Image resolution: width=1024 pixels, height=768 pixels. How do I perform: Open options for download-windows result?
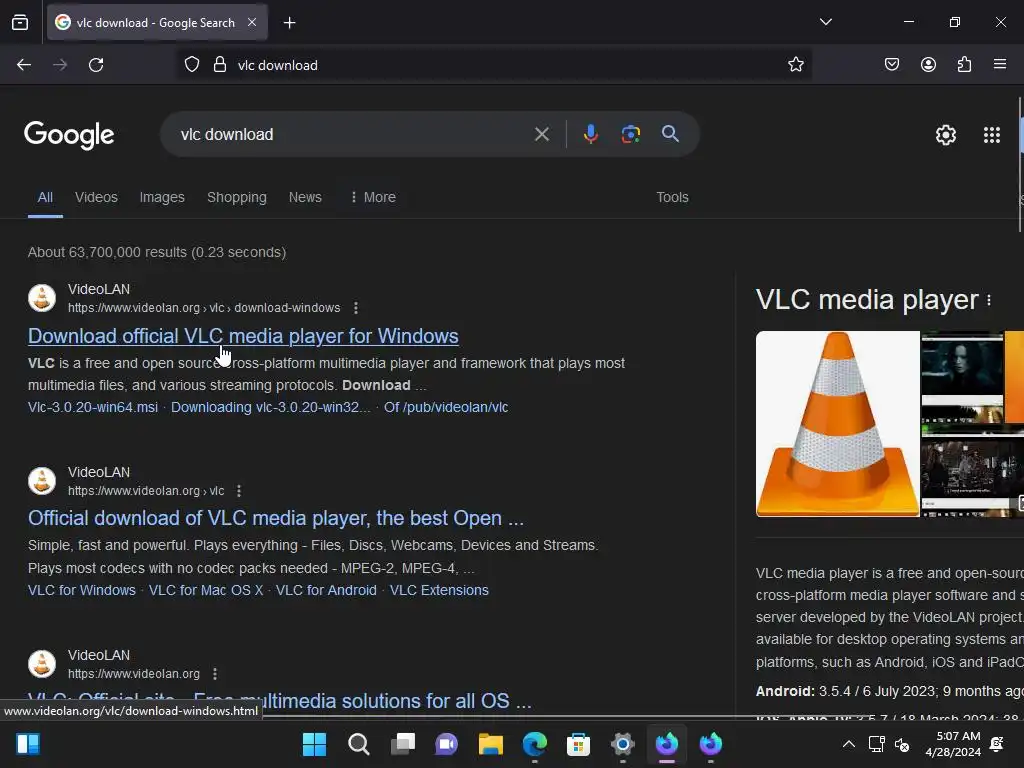pyautogui.click(x=355, y=308)
